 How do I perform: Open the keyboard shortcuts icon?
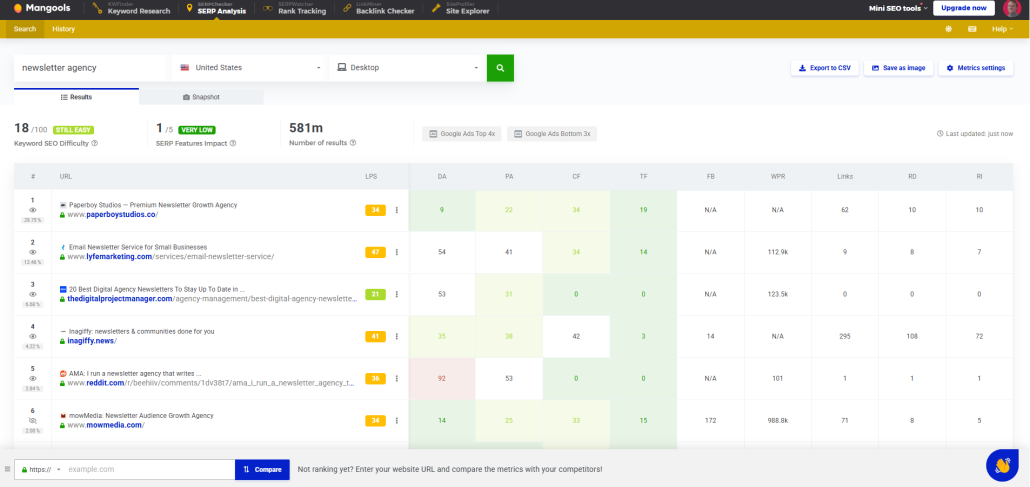point(972,29)
